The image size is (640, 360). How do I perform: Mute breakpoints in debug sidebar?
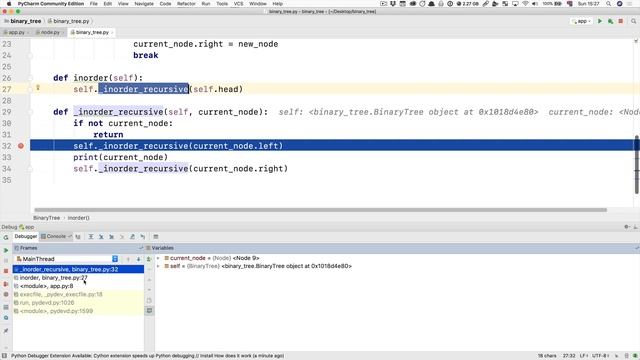pos(6,294)
